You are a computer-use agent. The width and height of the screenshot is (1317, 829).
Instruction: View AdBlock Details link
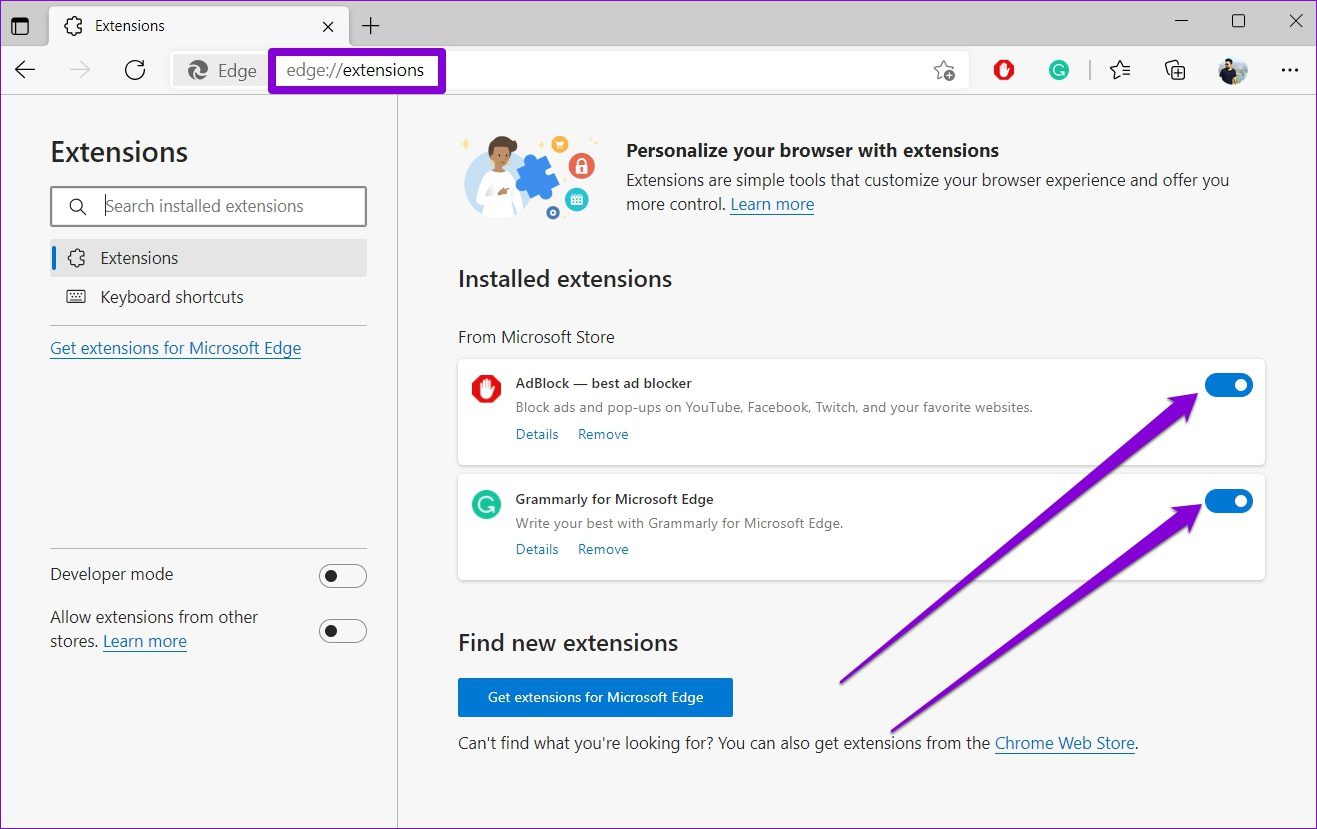click(537, 434)
